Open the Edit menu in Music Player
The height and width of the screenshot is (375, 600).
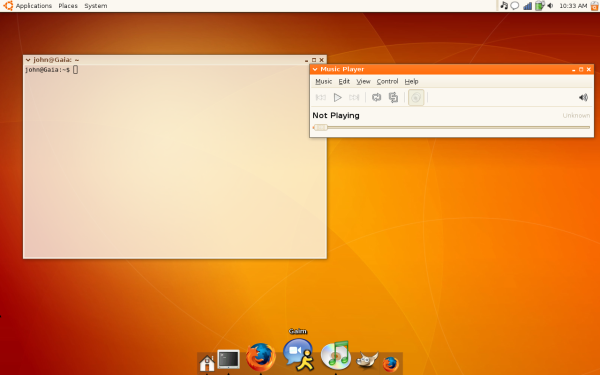coord(344,82)
